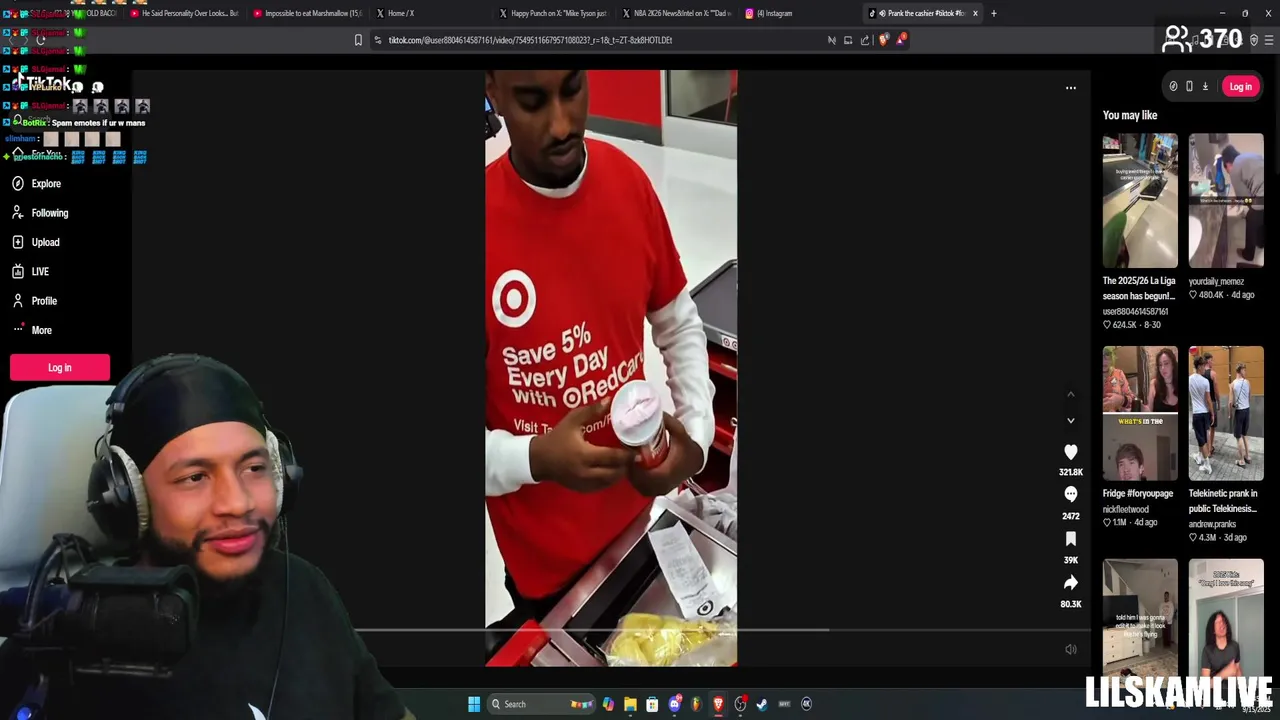This screenshot has height=720, width=1280.
Task: Switch to 'He Said Personality Over Looks' tab
Action: point(184,13)
